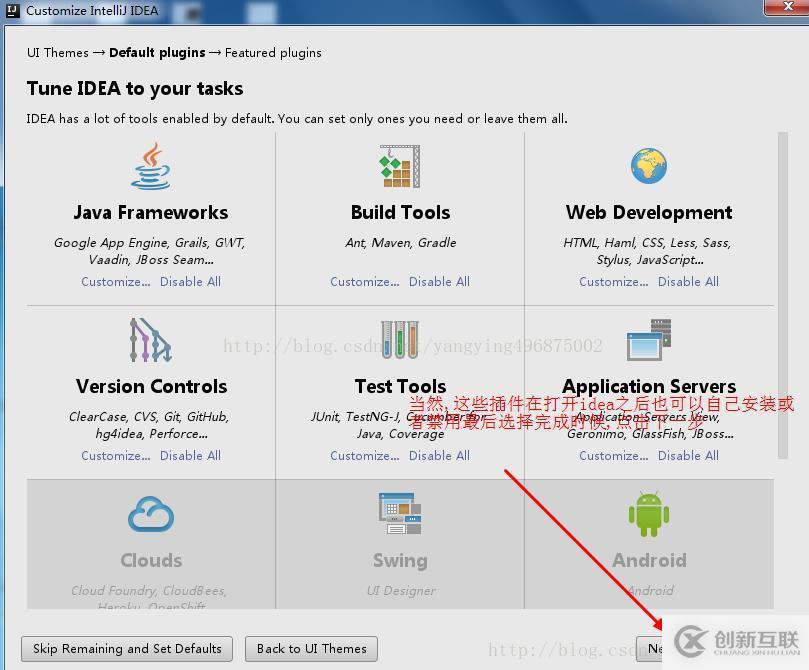The width and height of the screenshot is (809, 670).
Task: Click the Java Frameworks coffee cup icon
Action: click(x=150, y=167)
